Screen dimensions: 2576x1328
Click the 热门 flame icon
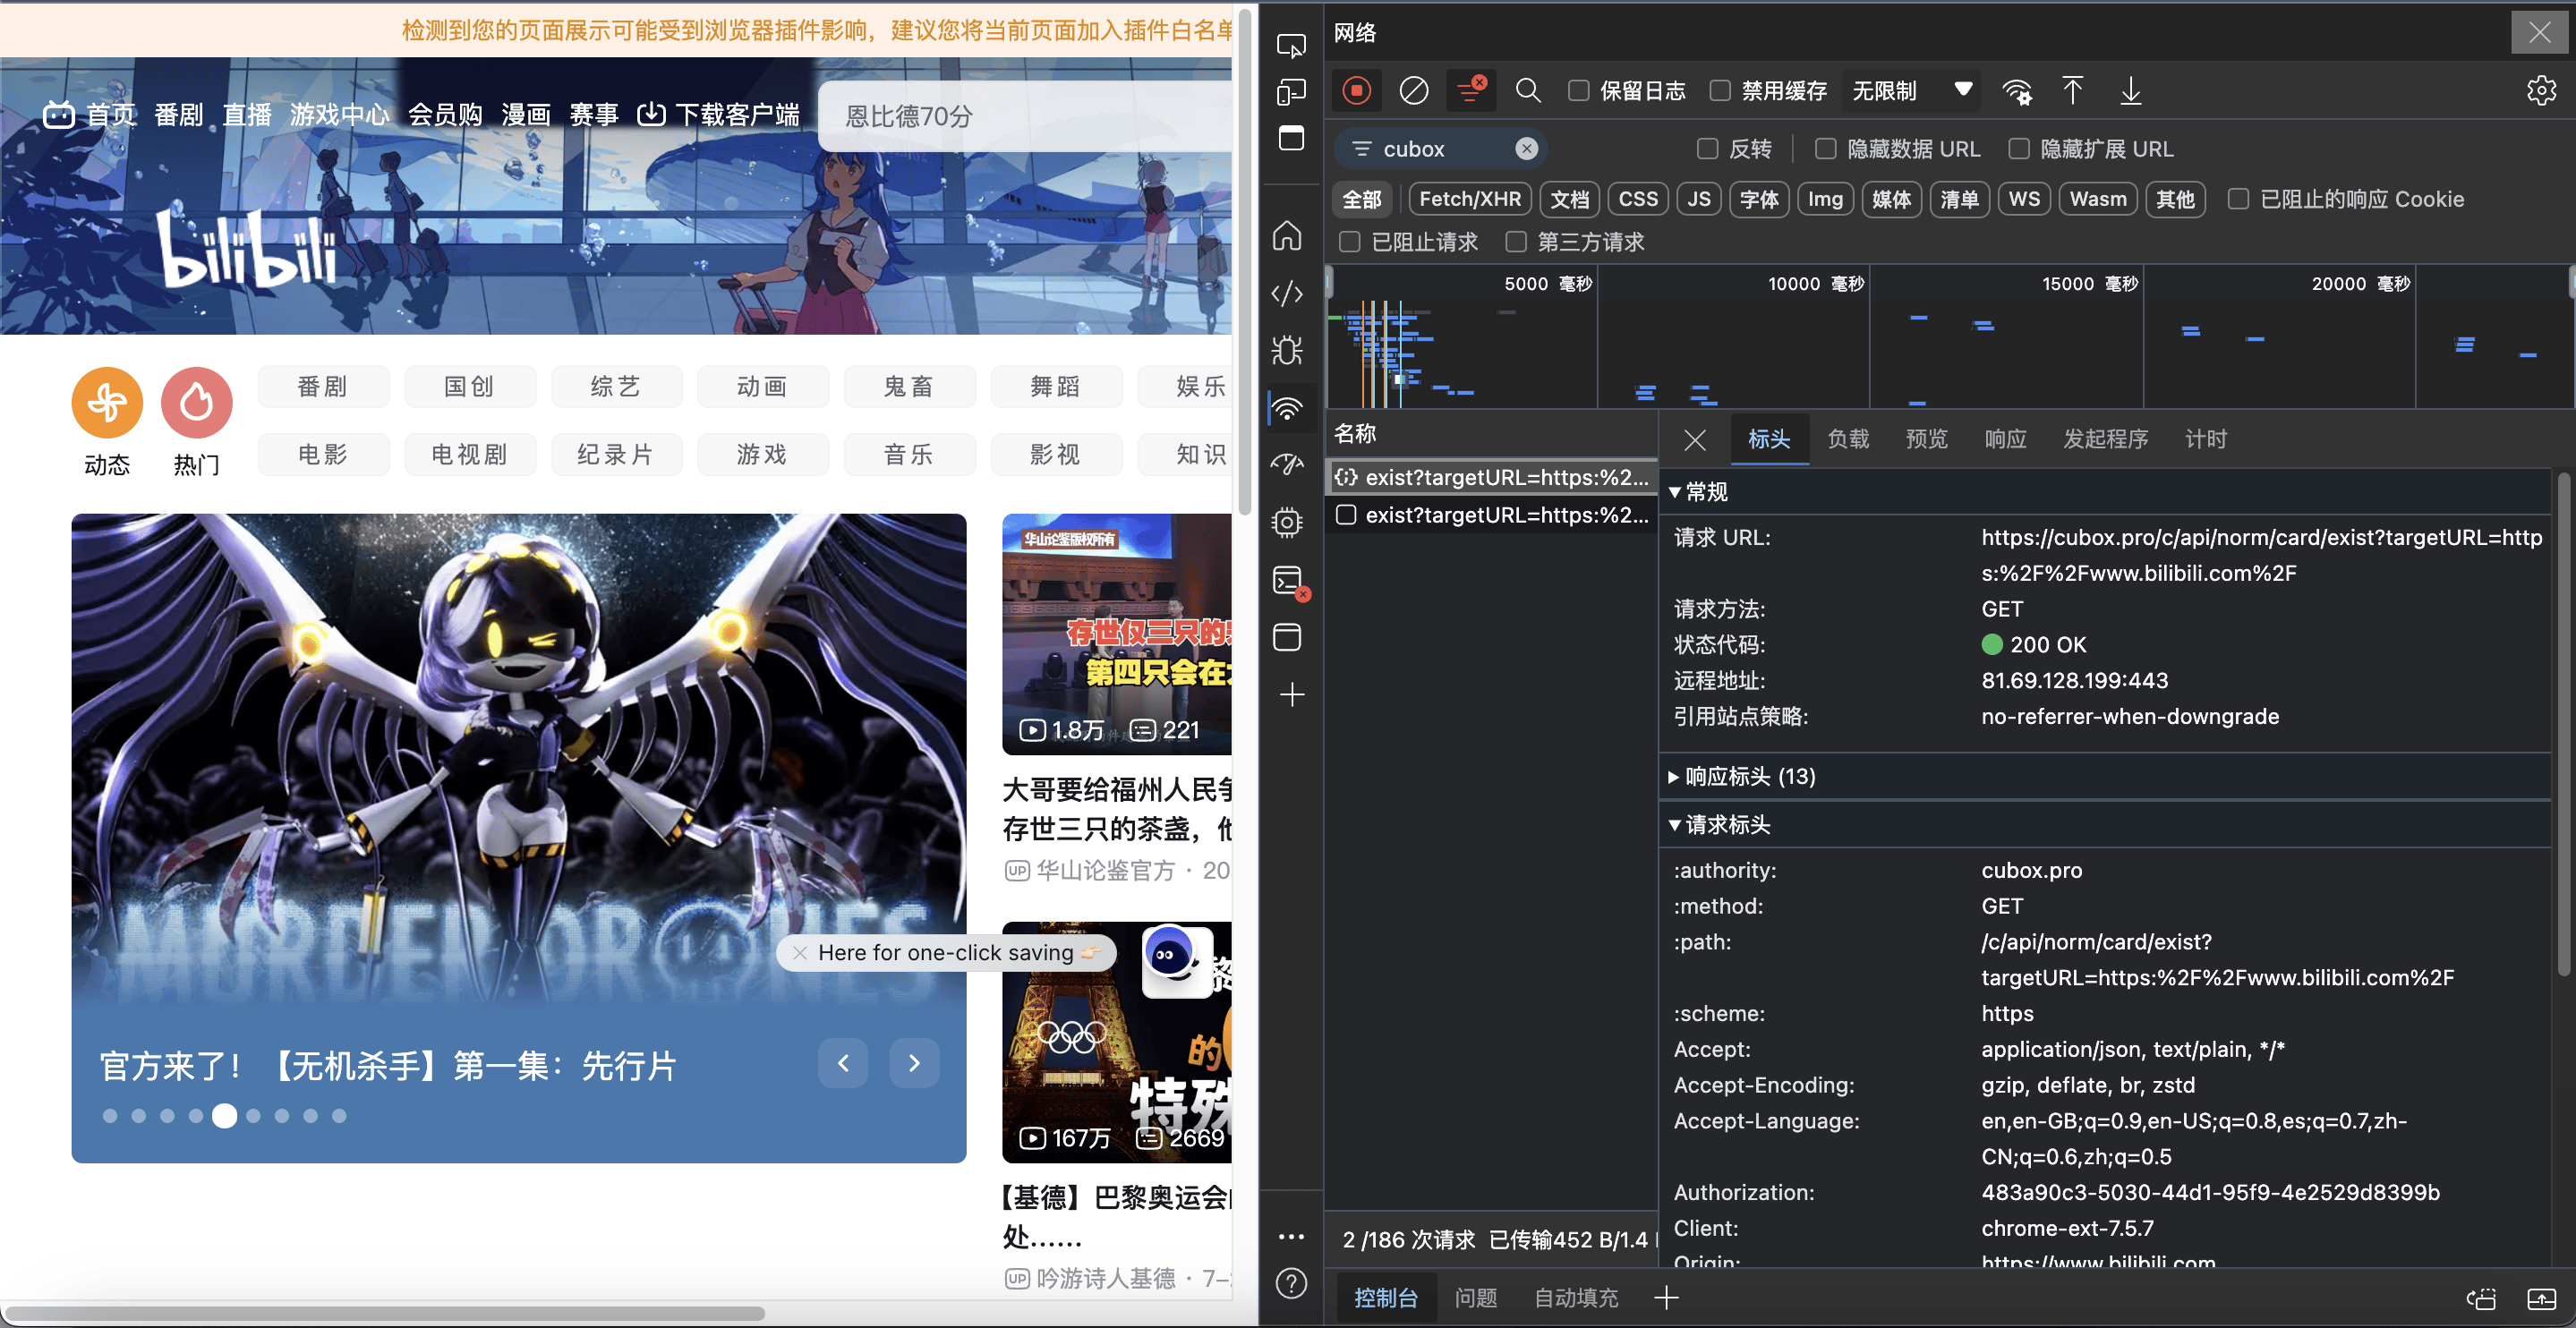197,402
